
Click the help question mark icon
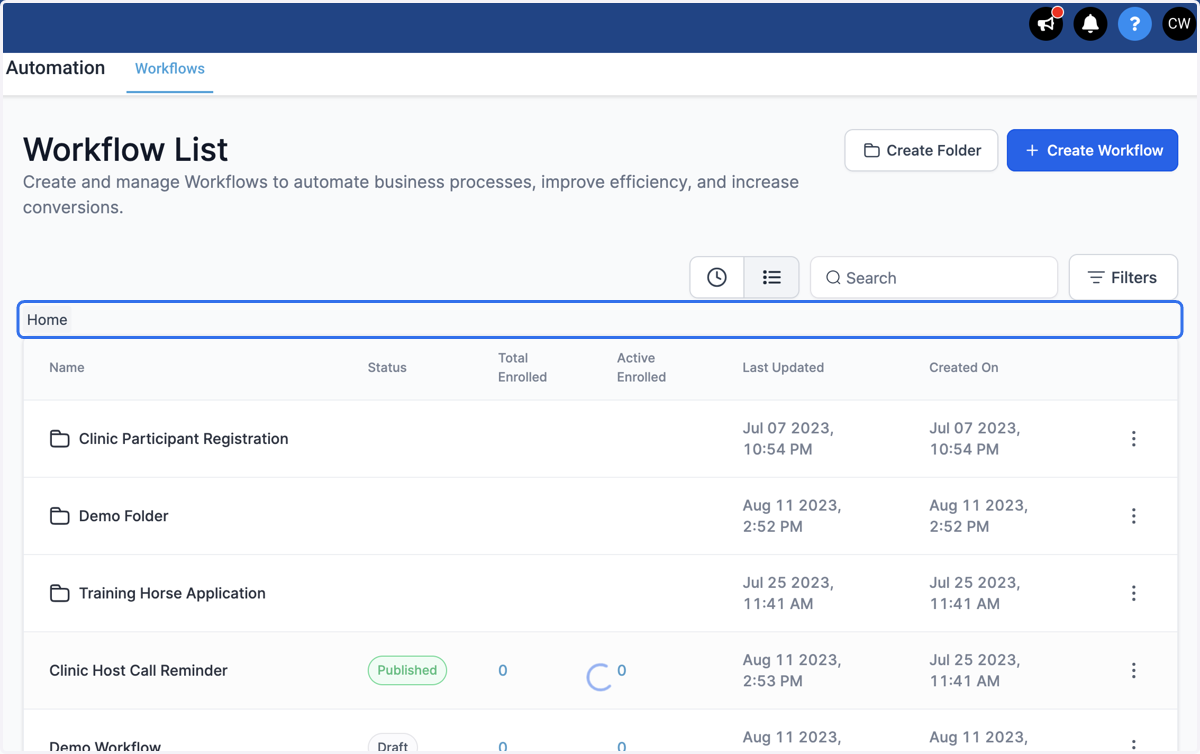1134,23
